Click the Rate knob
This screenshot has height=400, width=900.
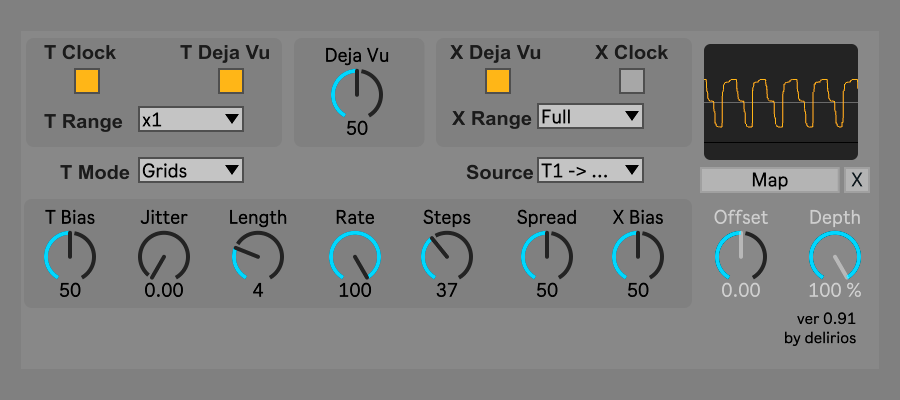[355, 256]
